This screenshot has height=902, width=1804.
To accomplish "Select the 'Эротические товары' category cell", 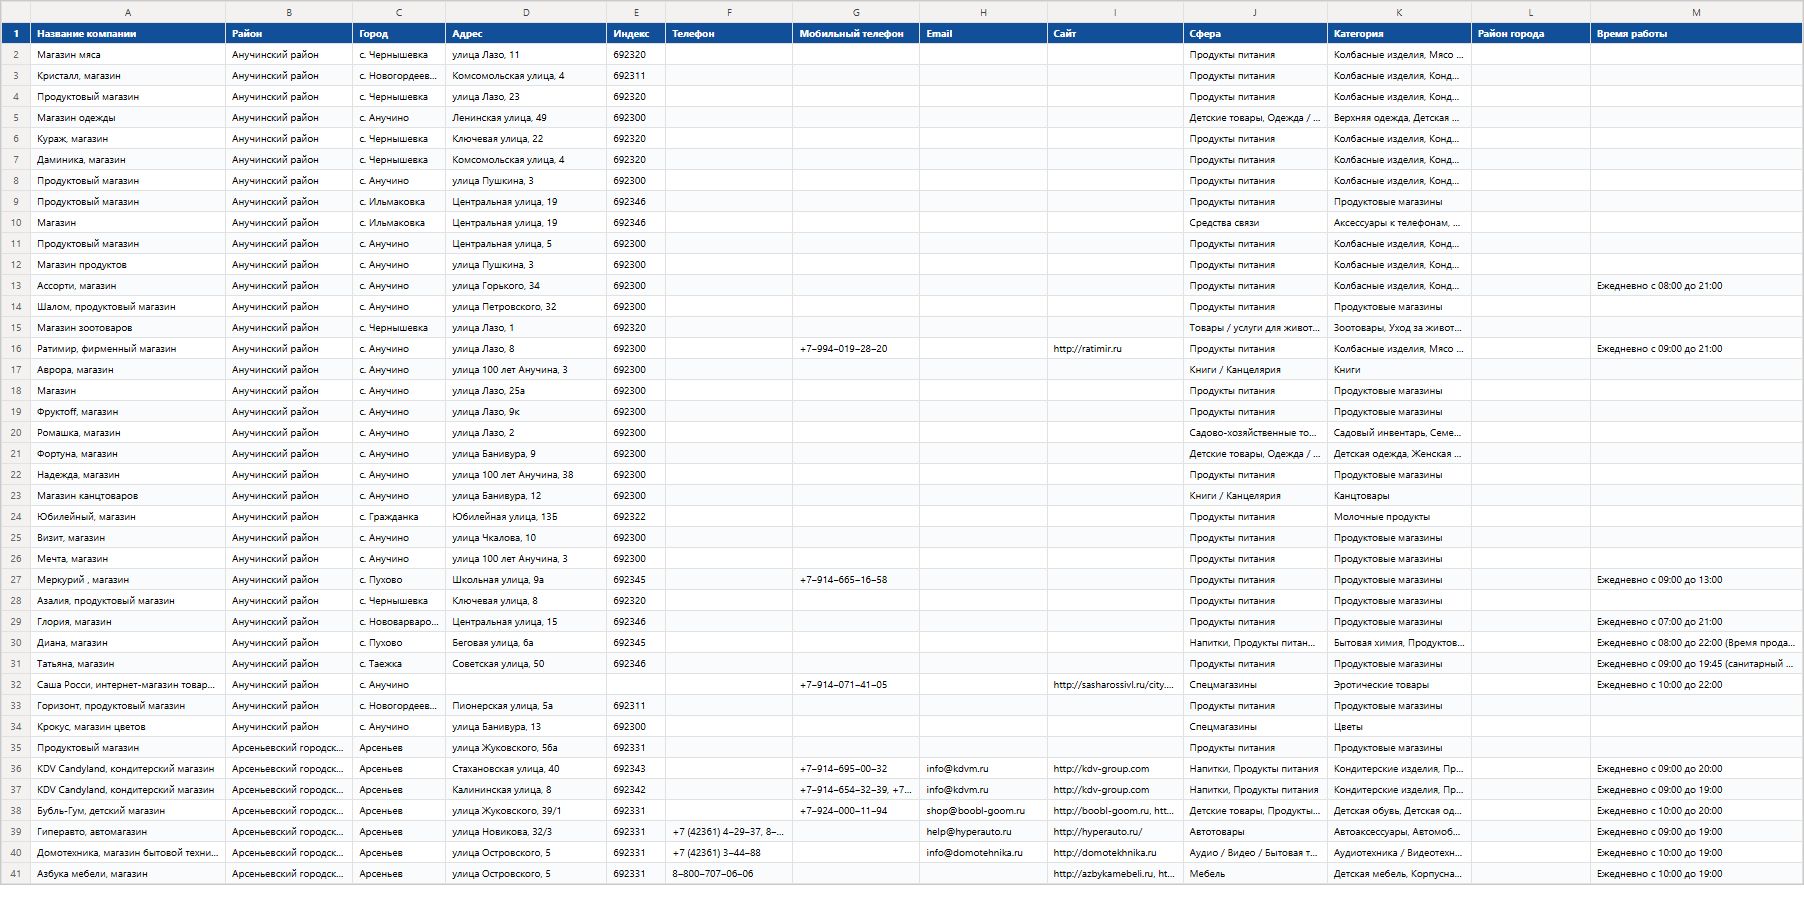I will coord(1399,685).
